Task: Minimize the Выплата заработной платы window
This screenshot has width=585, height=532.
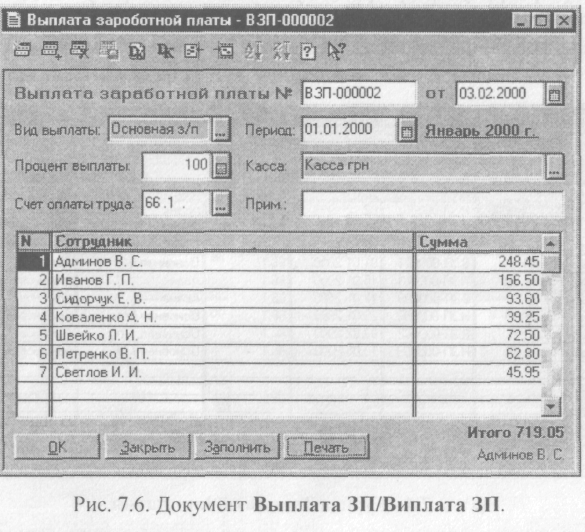Action: tap(520, 20)
